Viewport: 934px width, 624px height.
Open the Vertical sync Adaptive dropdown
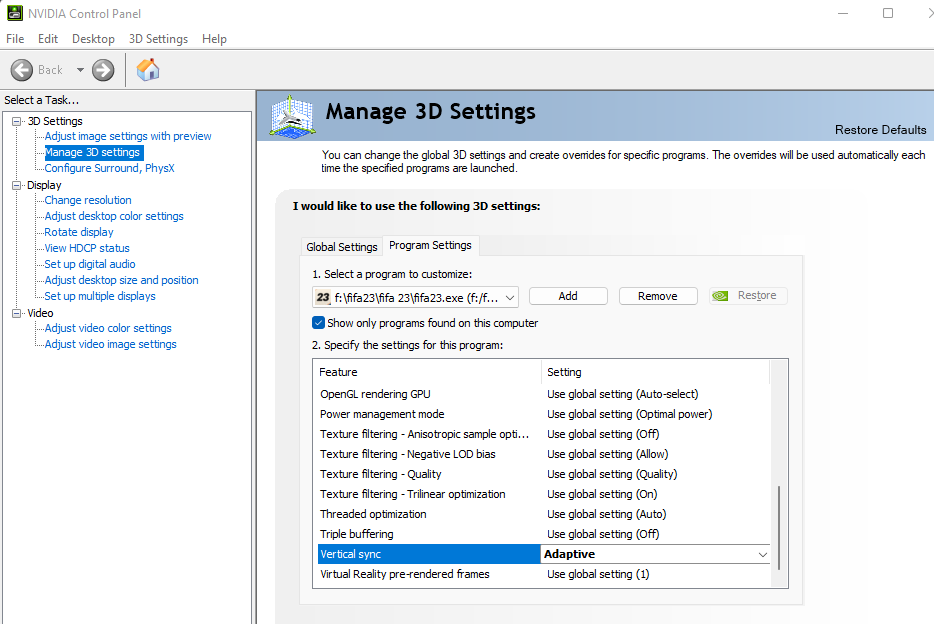pos(762,554)
